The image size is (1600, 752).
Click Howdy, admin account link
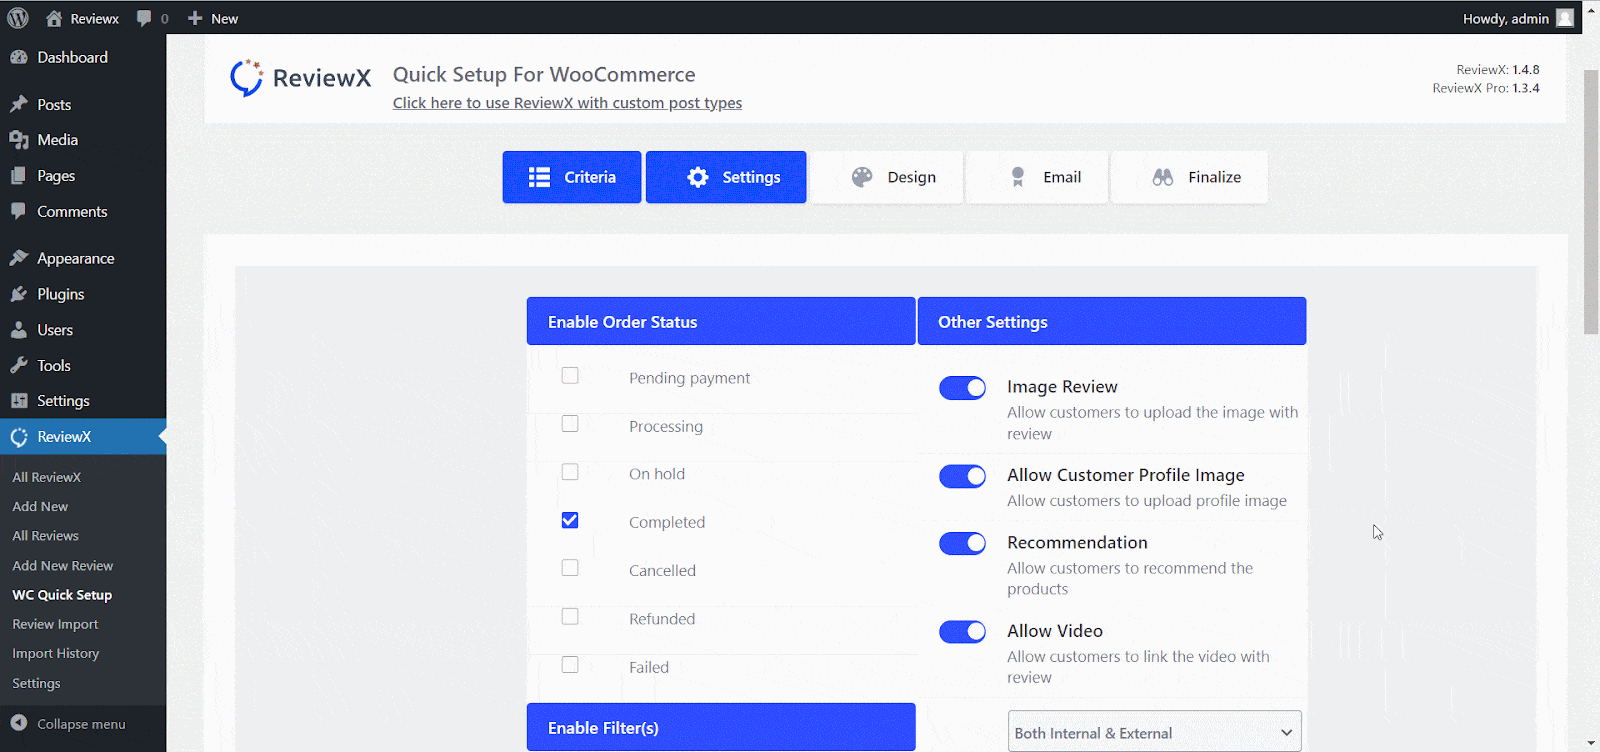(x=1518, y=18)
